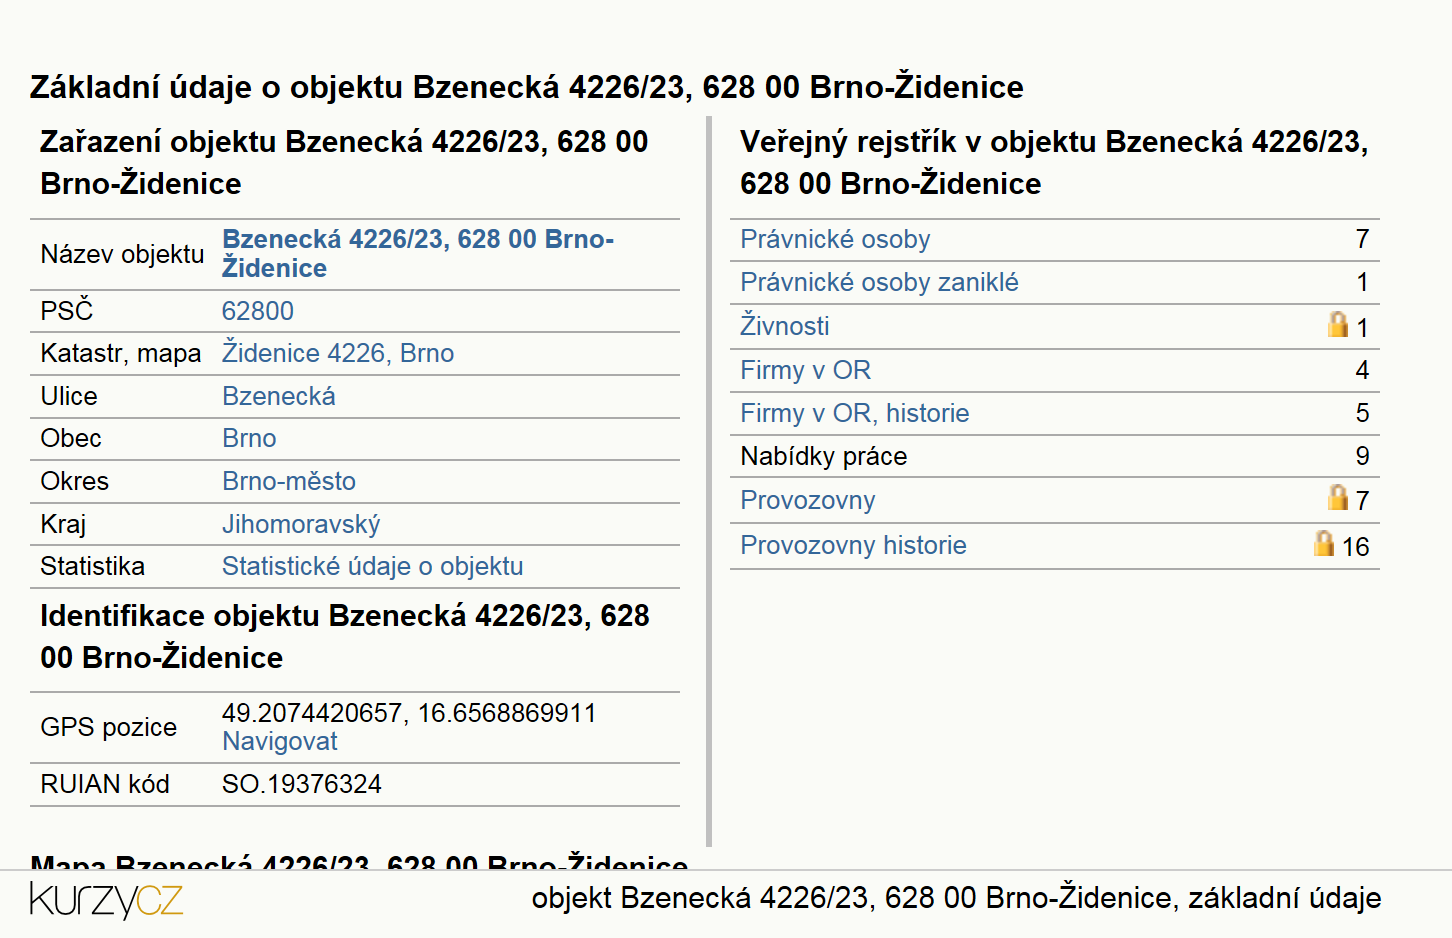This screenshot has height=938, width=1452.
Task: Open Provozovny historie link
Action: click(x=853, y=545)
